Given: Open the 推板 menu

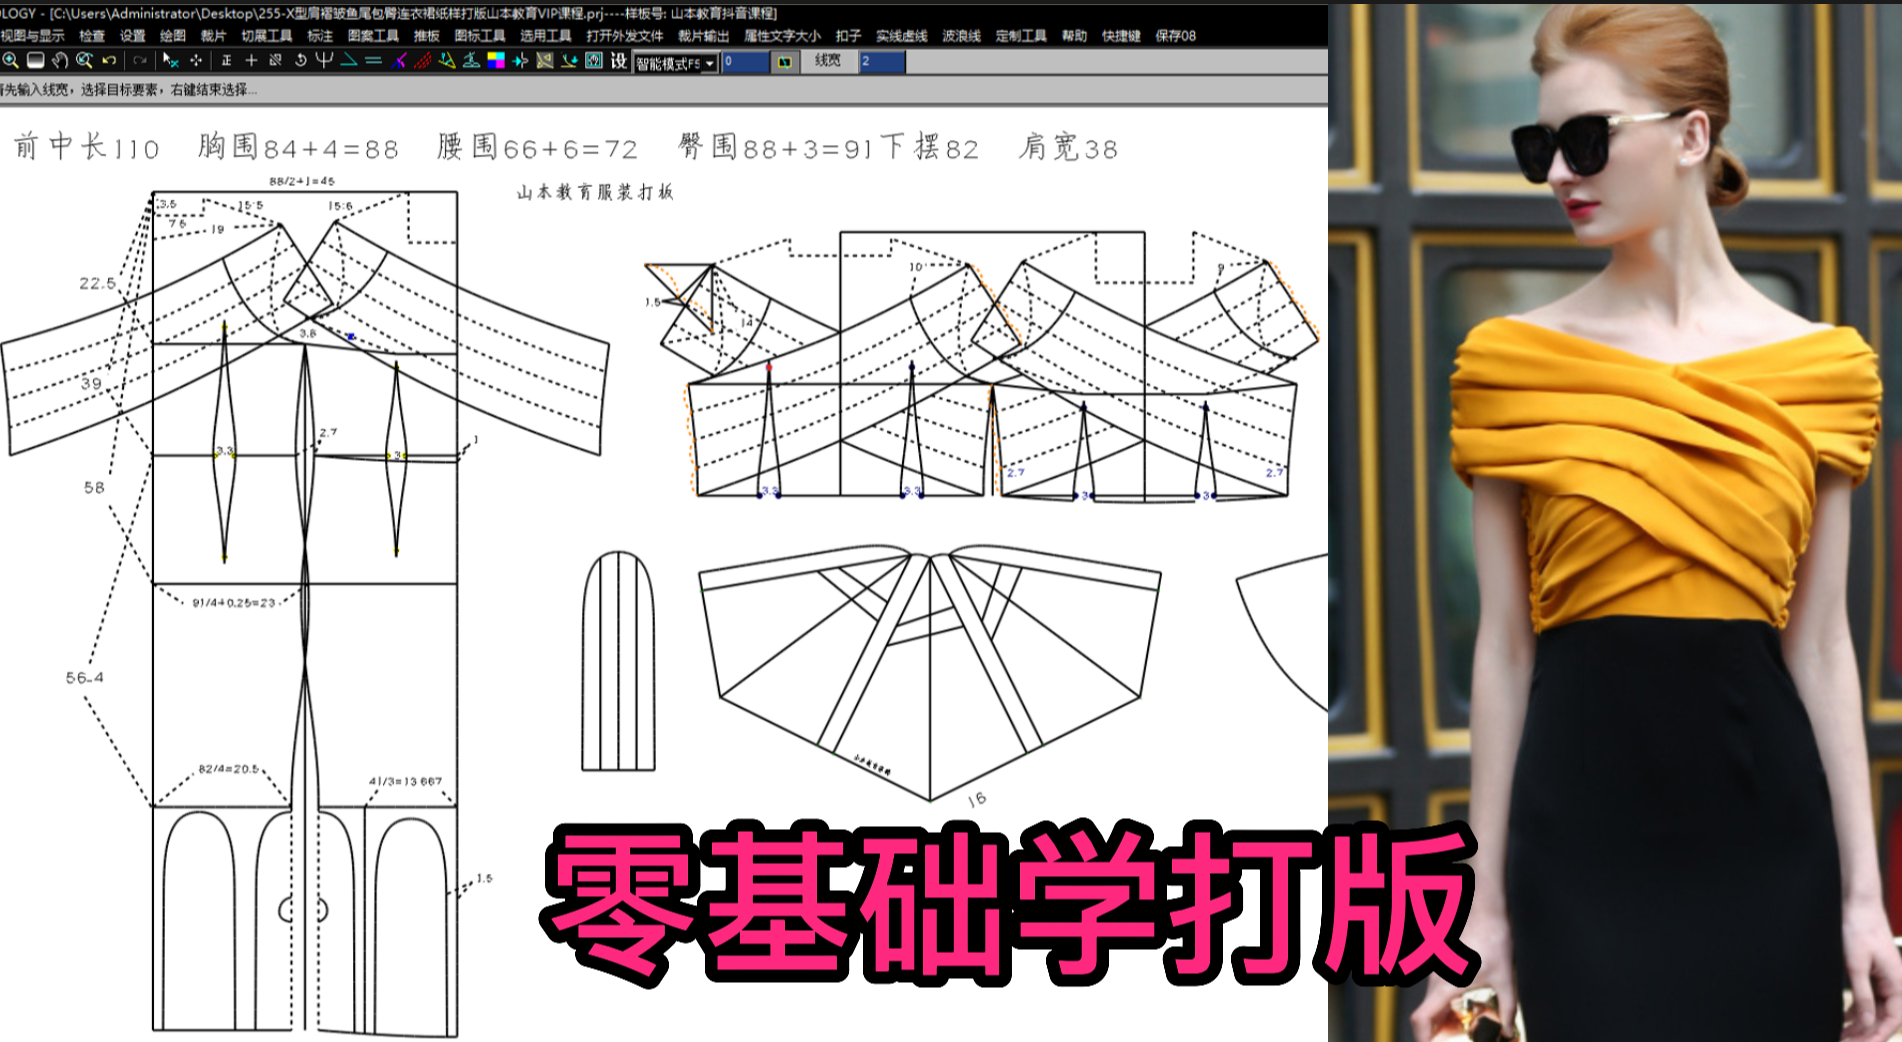Looking at the screenshot, I should [427, 35].
